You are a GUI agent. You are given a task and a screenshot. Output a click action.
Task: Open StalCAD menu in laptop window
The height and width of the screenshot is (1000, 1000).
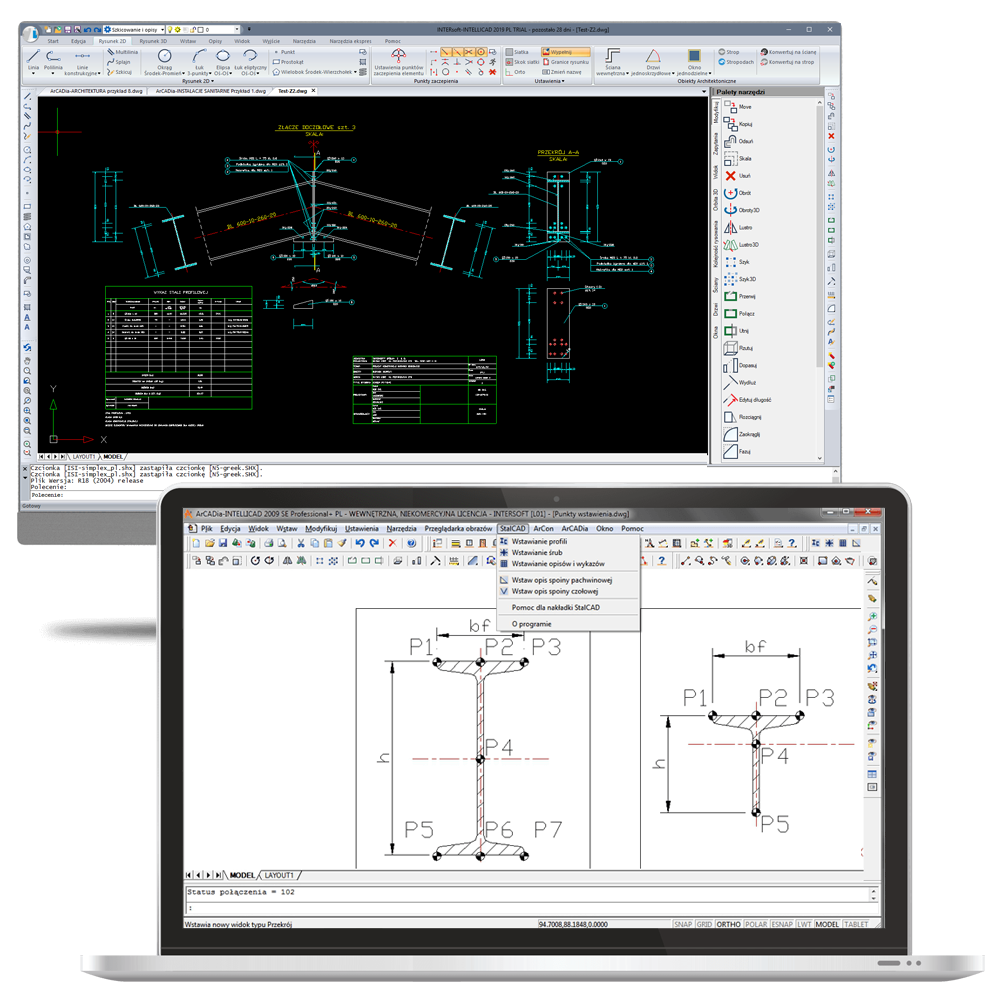(513, 529)
